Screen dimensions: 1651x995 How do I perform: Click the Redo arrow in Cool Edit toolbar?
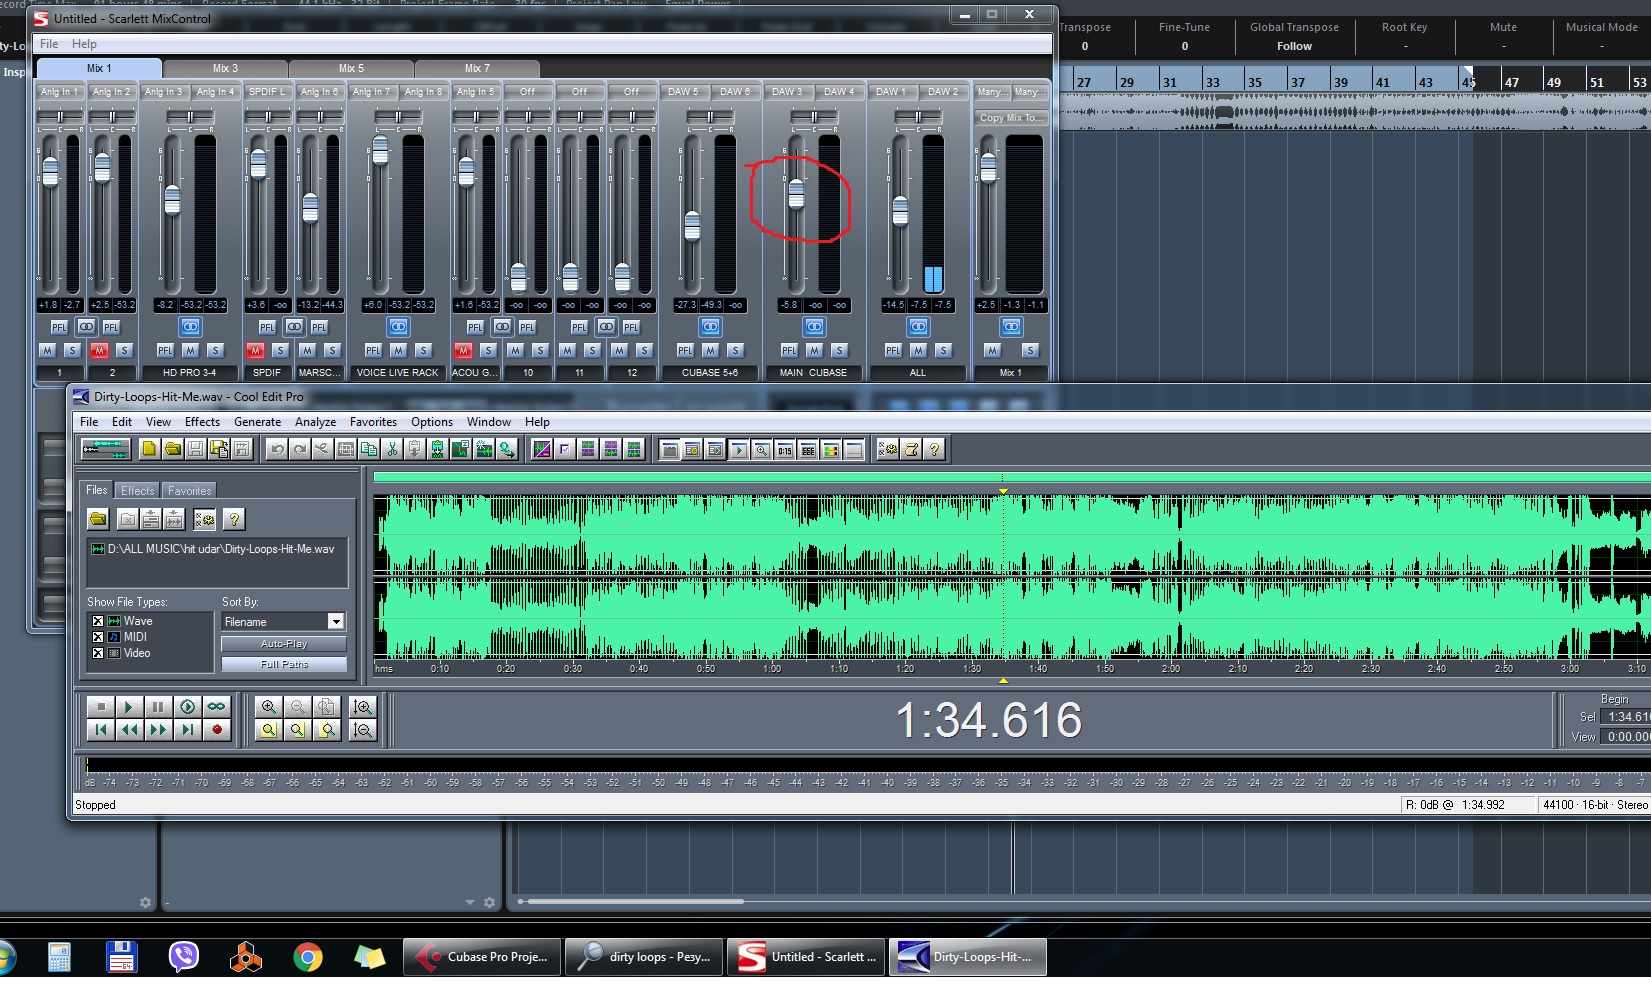299,450
